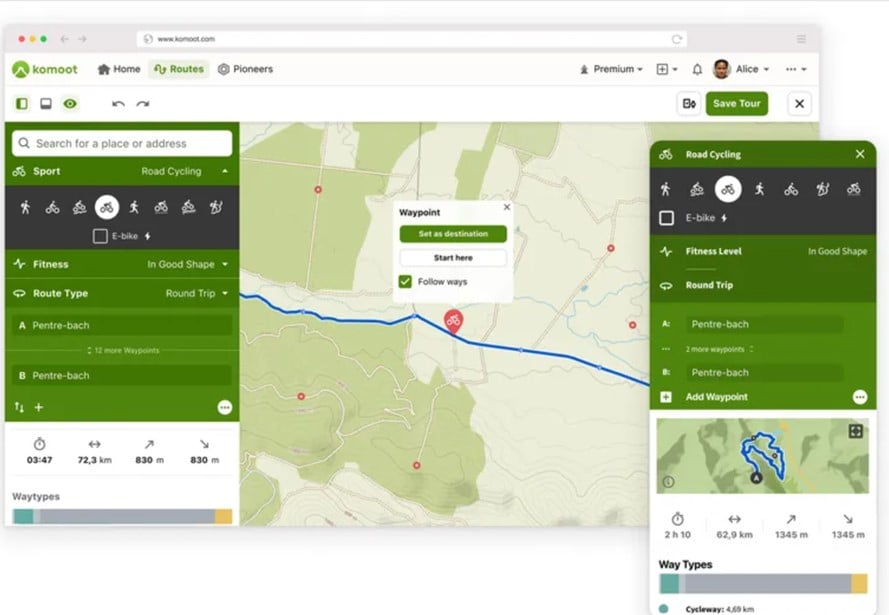Open the Route Type 'Round Trip' dropdown
This screenshot has width=889, height=615.
click(197, 293)
